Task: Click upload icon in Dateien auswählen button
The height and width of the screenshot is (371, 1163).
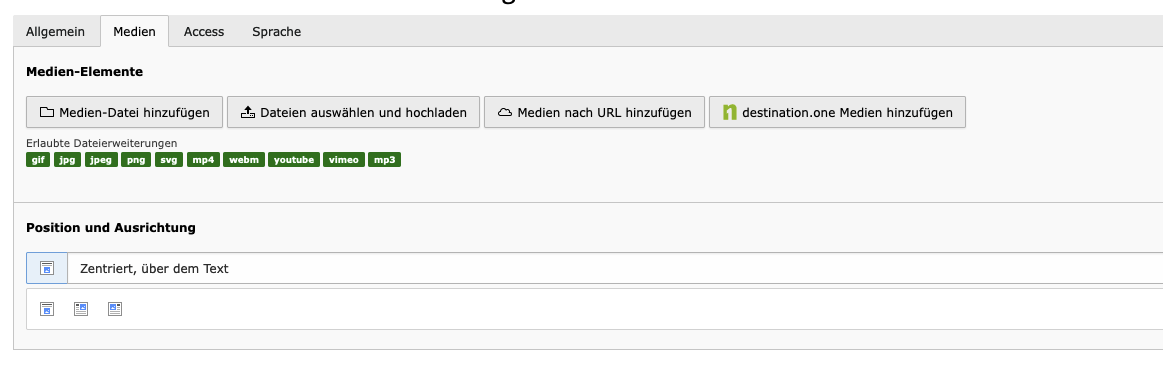Action: click(248, 113)
